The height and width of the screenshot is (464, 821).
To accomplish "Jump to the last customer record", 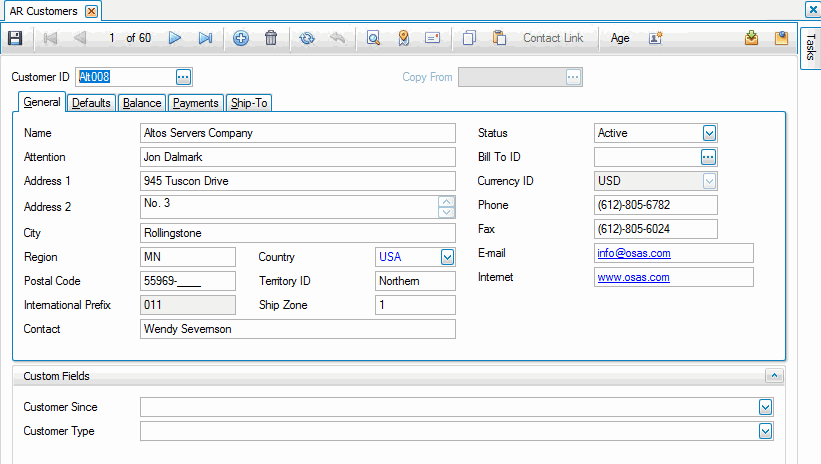I will tap(205, 38).
